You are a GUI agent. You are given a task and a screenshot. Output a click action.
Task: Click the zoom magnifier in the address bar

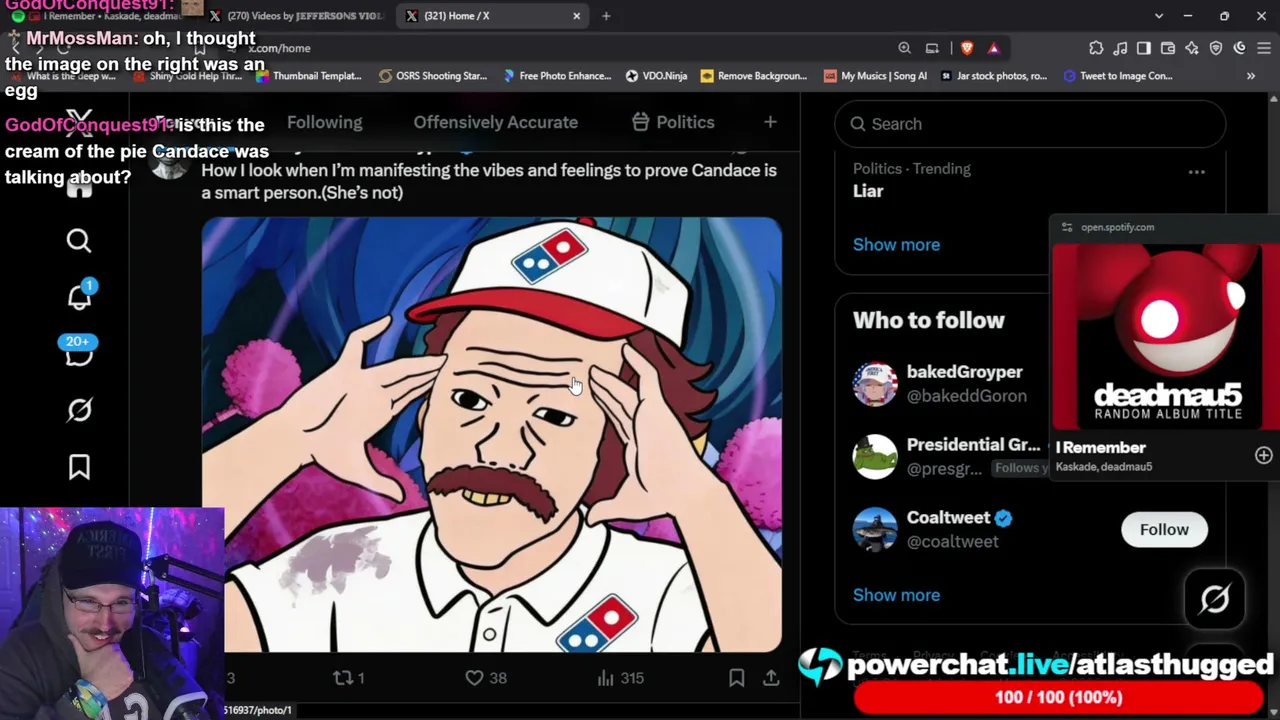904,48
